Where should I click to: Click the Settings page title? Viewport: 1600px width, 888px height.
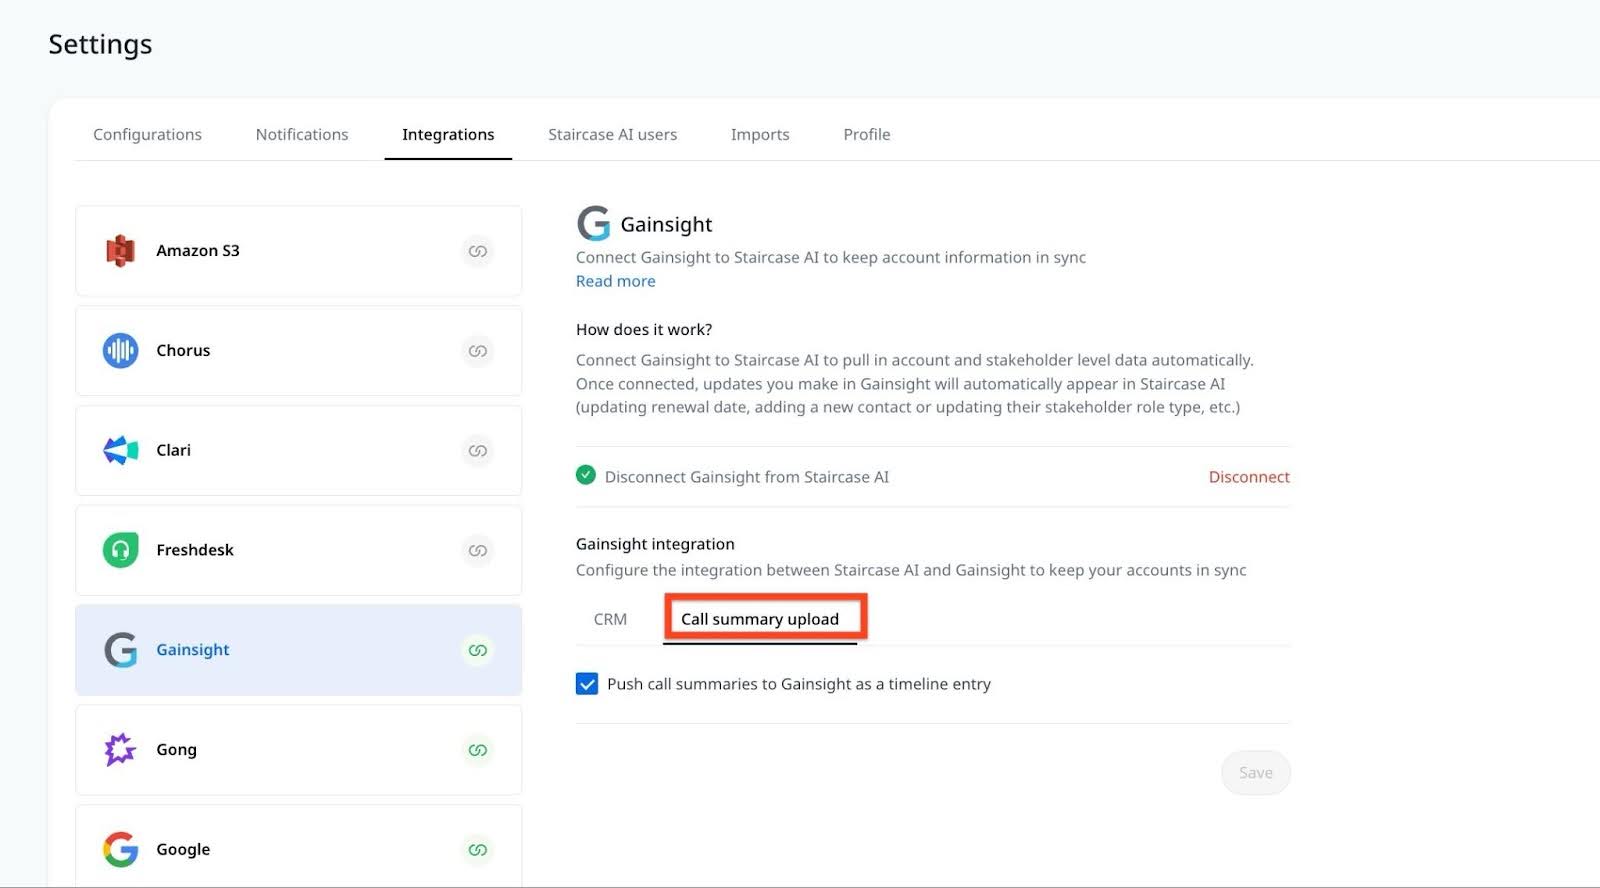(100, 45)
